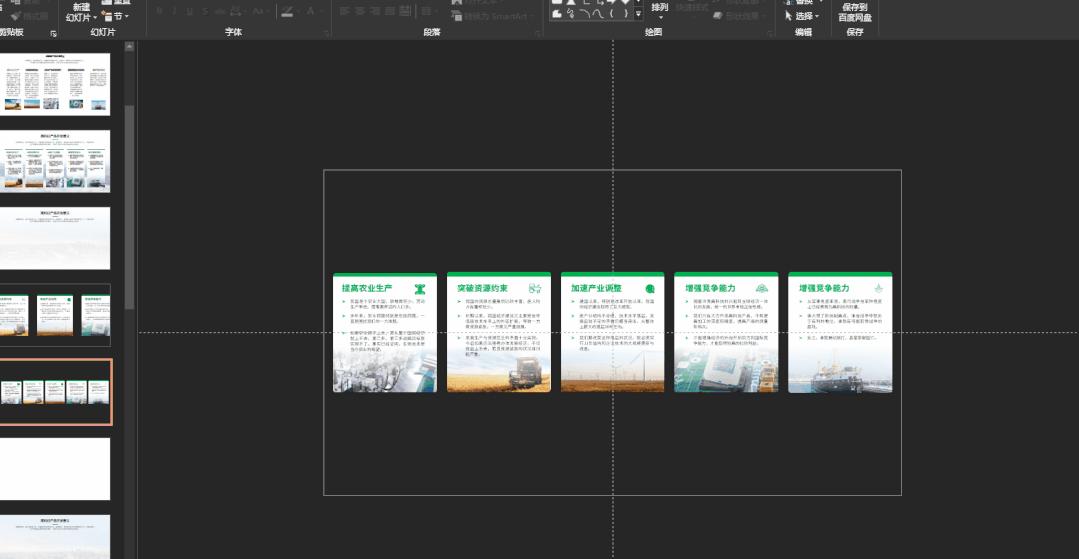Click the 加速产业调整 card's green icon
Screen dimensions: 1079x559
pos(650,288)
